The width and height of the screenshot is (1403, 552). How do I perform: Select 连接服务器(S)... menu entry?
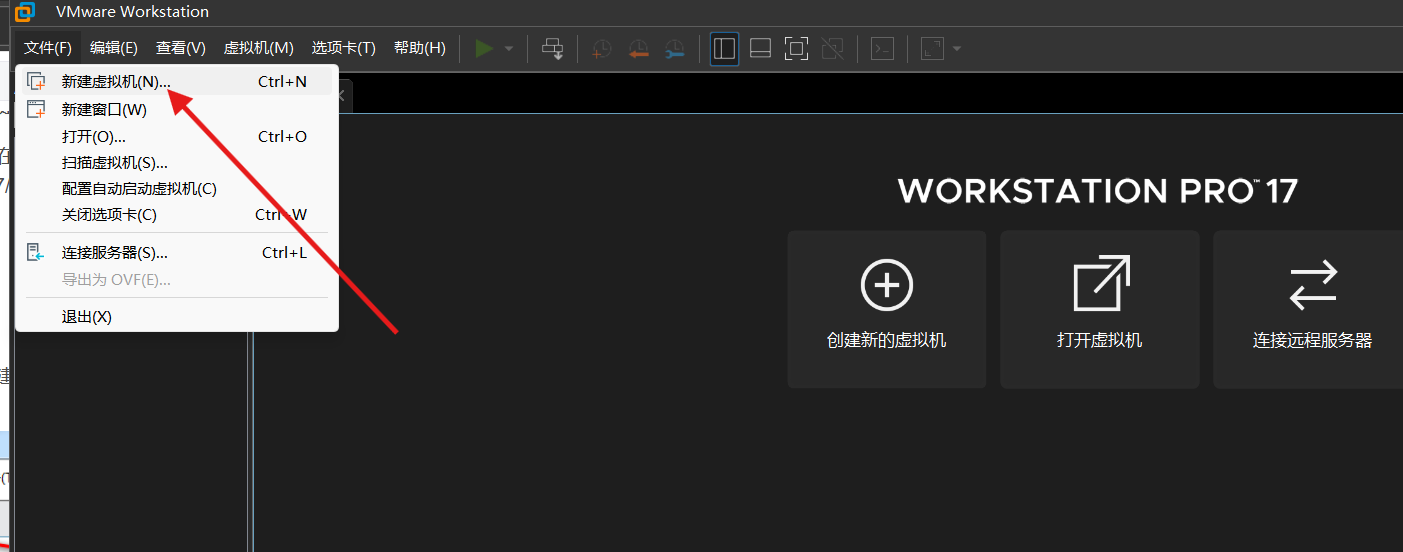pyautogui.click(x=177, y=253)
